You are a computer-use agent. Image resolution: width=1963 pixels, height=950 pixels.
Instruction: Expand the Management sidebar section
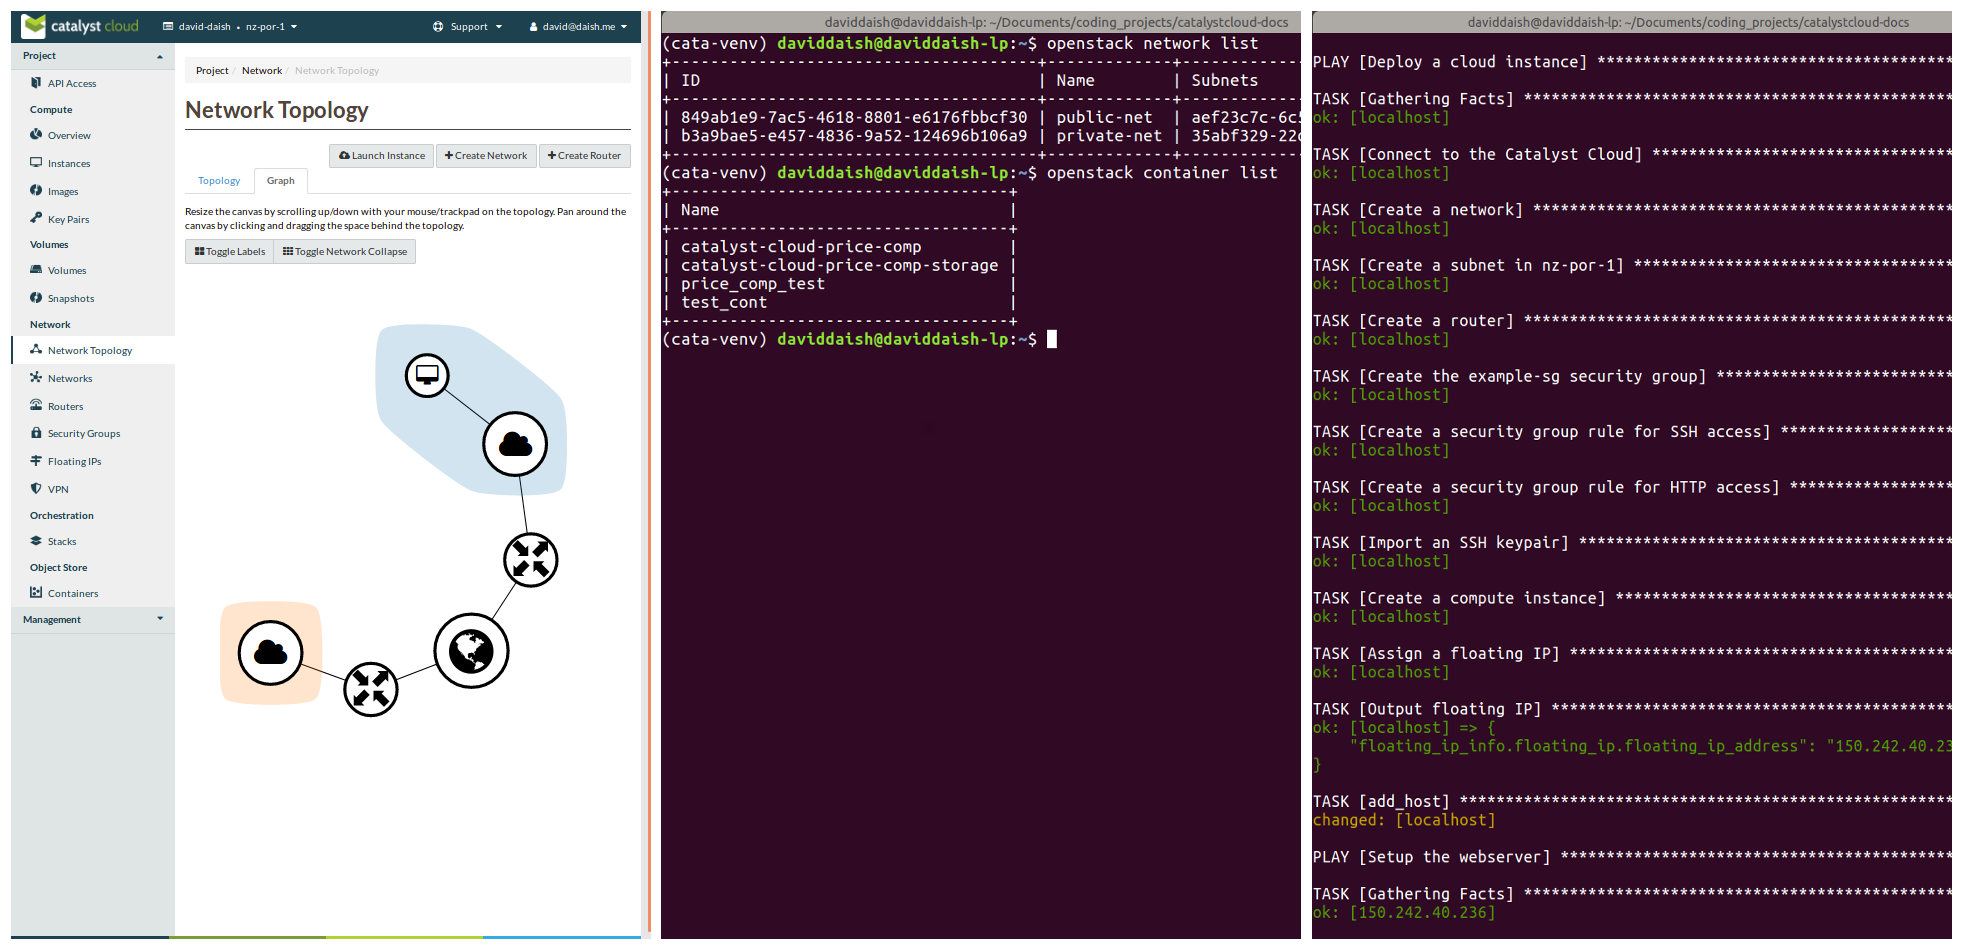pyautogui.click(x=93, y=620)
